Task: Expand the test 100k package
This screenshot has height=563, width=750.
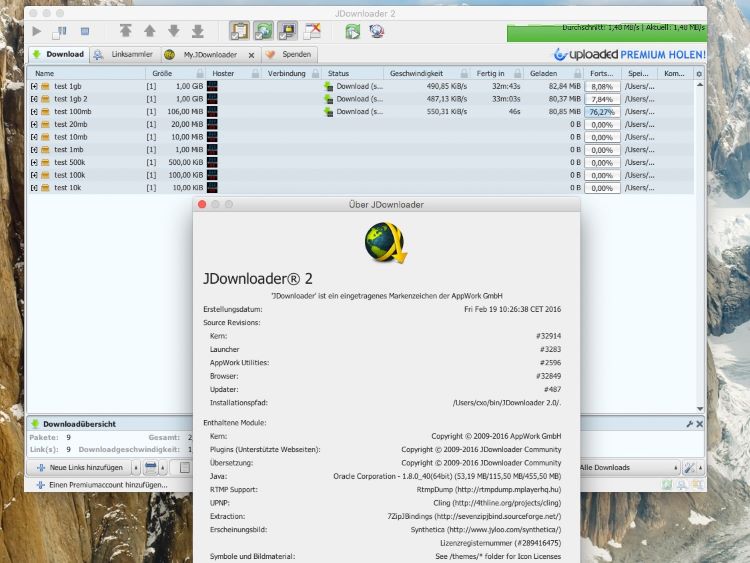Action: coord(34,175)
